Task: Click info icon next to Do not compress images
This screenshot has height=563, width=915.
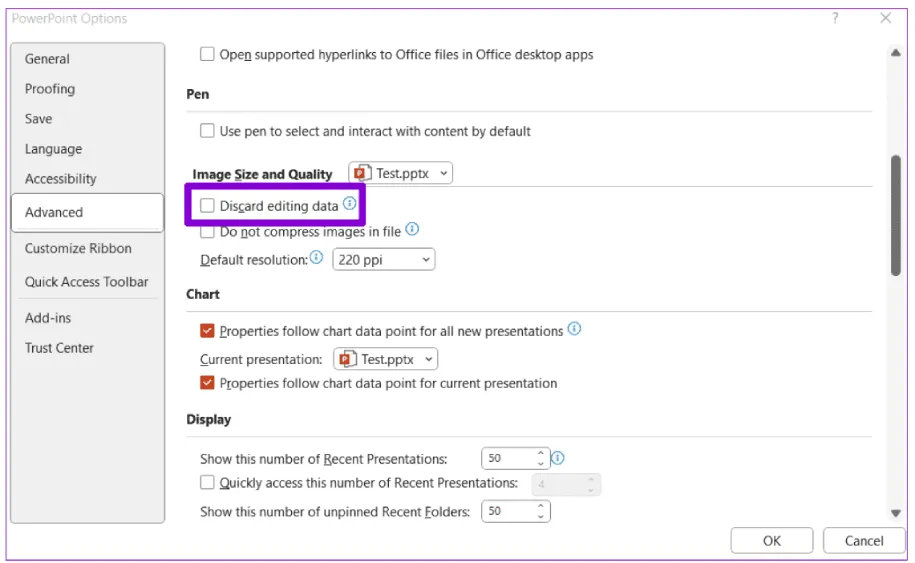Action: 412,230
